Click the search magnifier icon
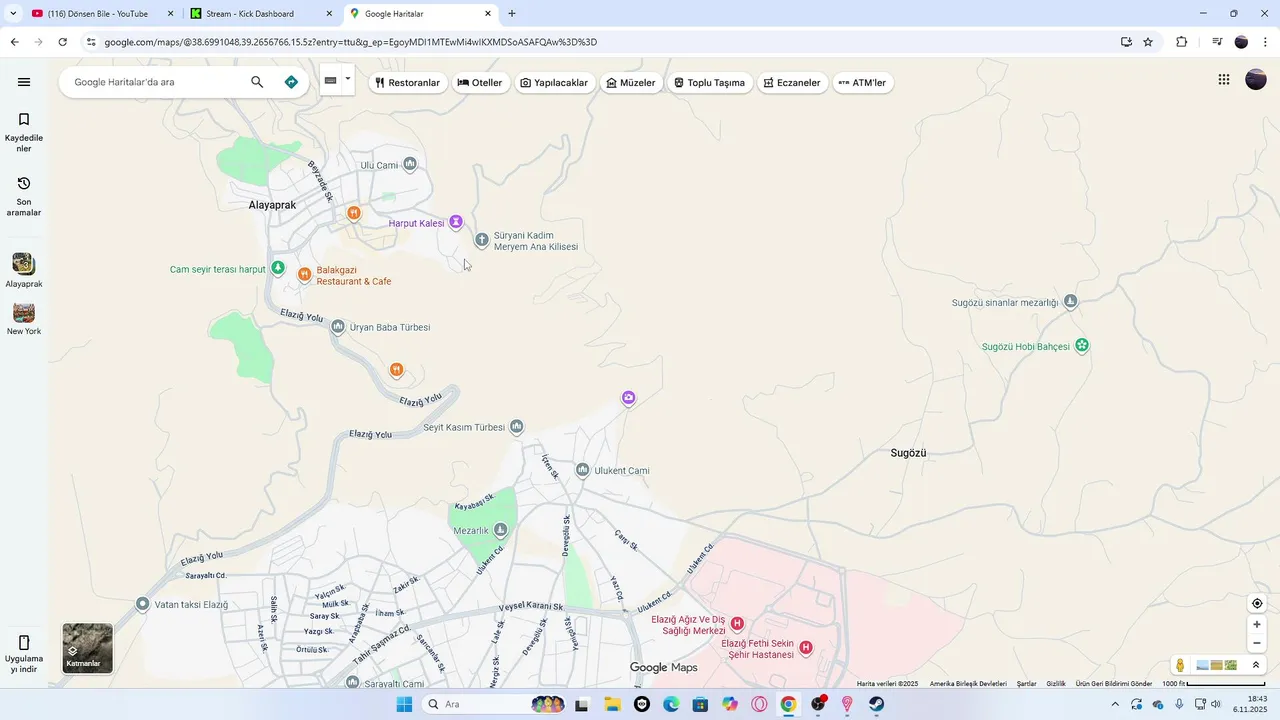Image resolution: width=1280 pixels, height=720 pixels. tap(257, 82)
